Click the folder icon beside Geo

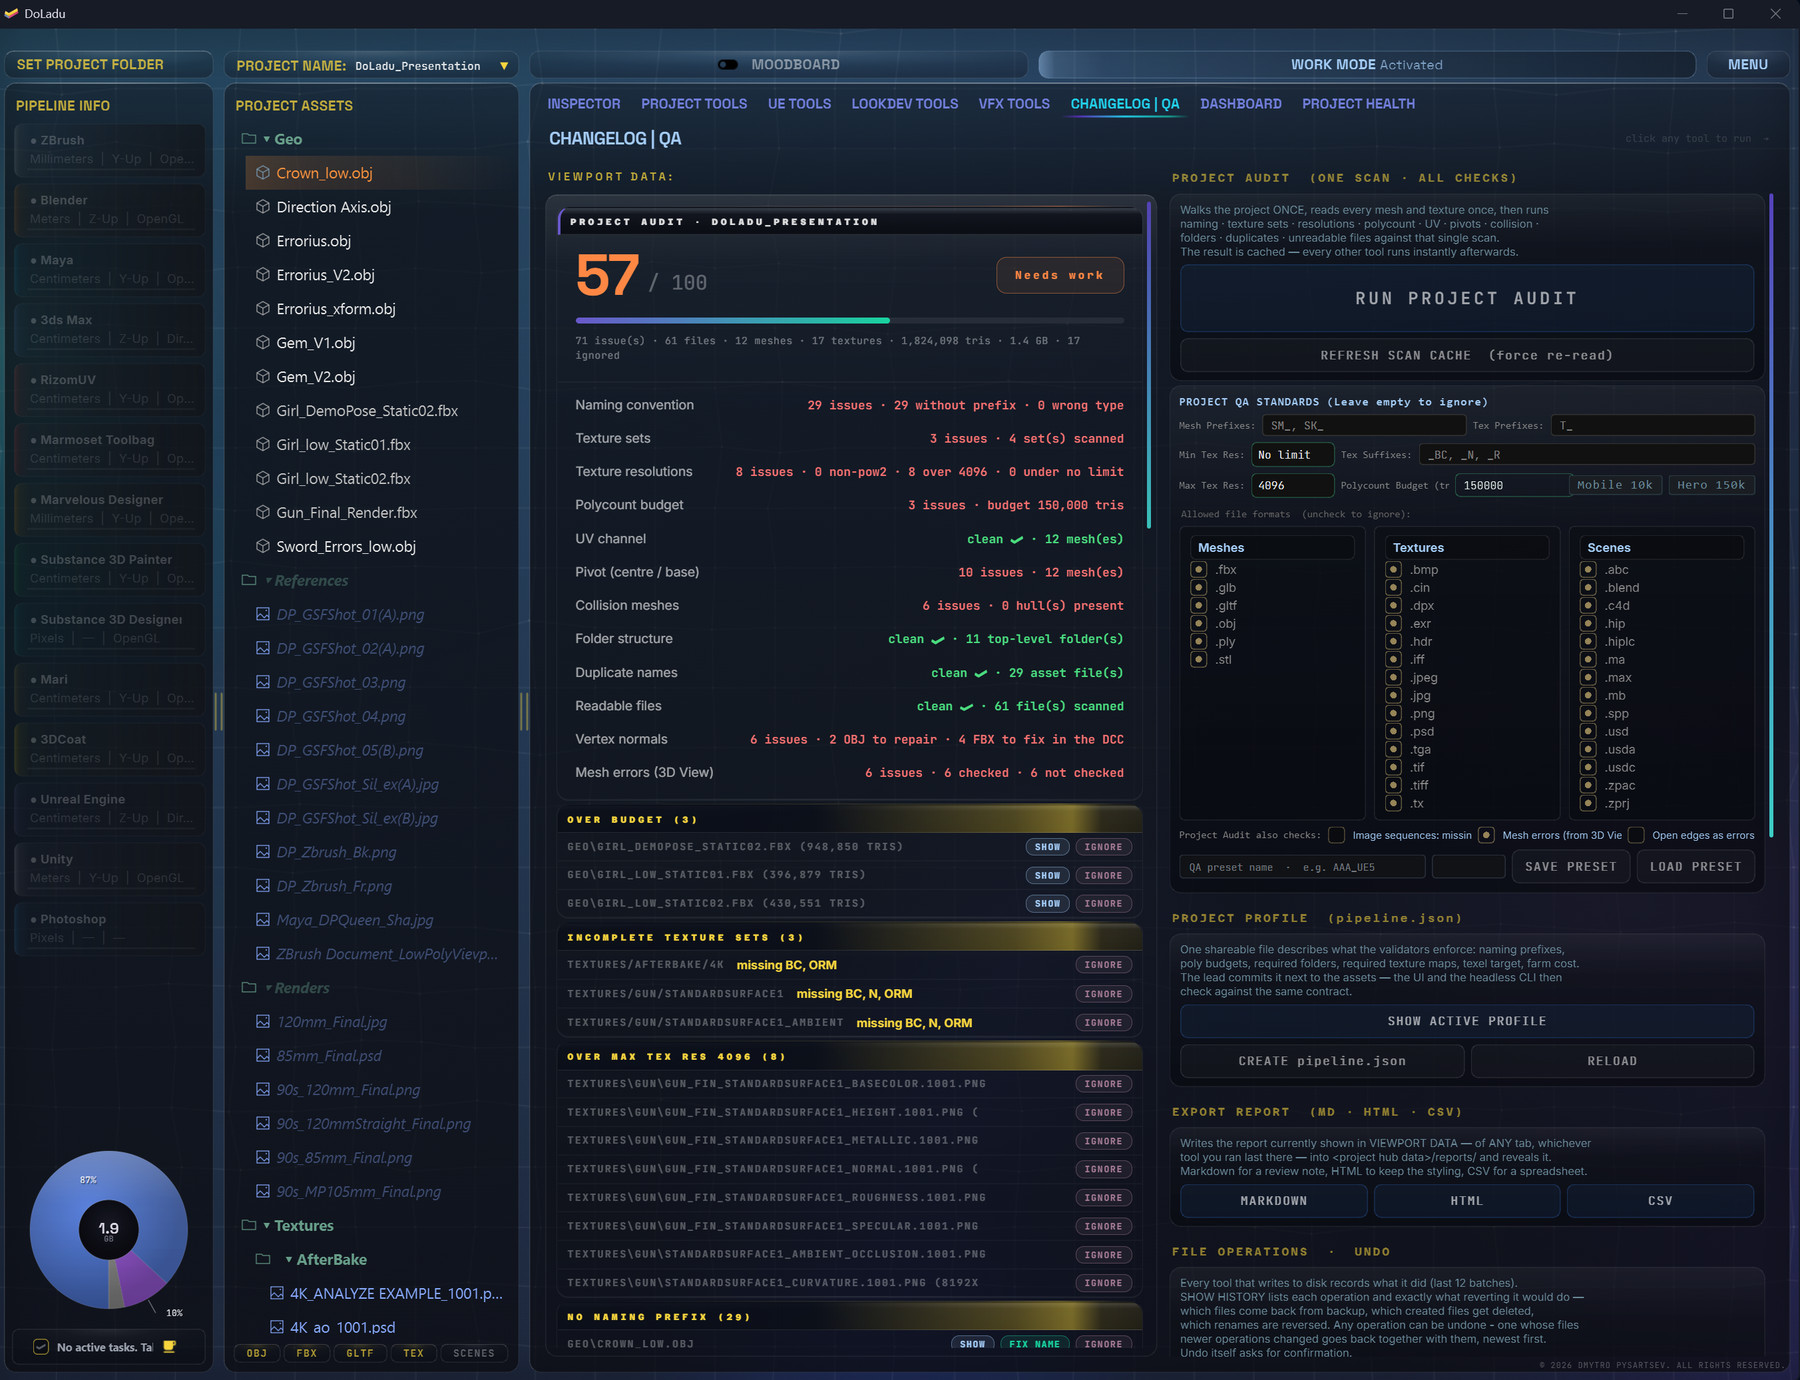[249, 139]
